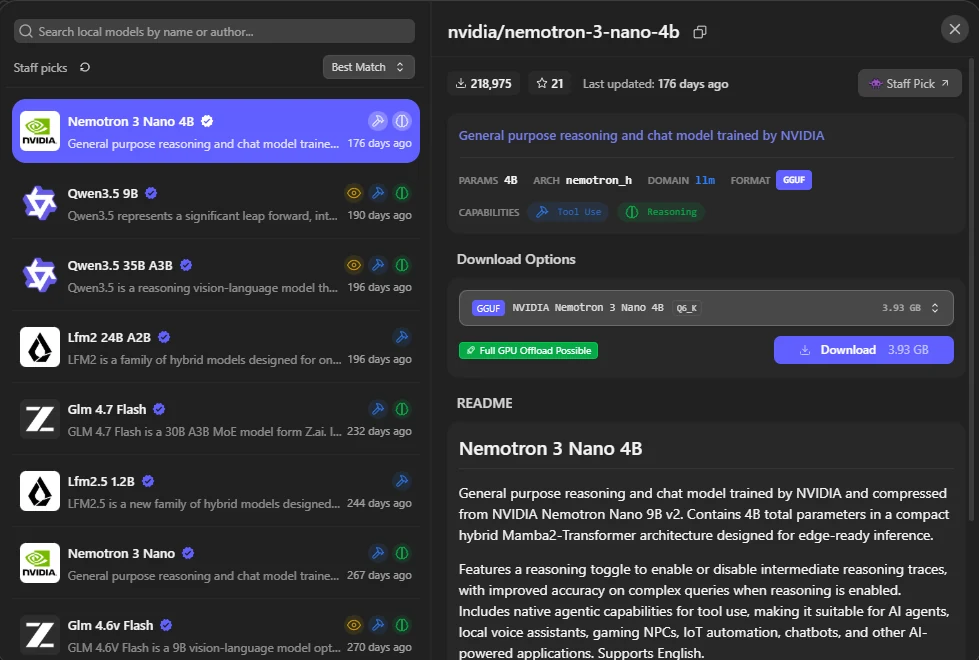Click the 'Staff picks' label
Image resolution: width=979 pixels, height=660 pixels.
(x=41, y=67)
